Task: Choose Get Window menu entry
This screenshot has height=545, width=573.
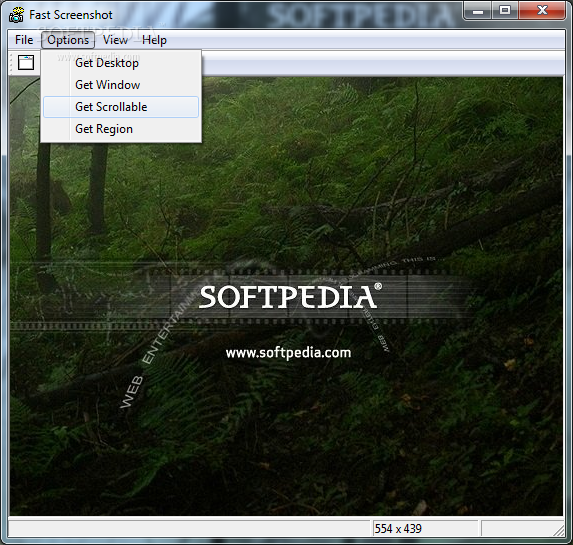Action: [121, 85]
